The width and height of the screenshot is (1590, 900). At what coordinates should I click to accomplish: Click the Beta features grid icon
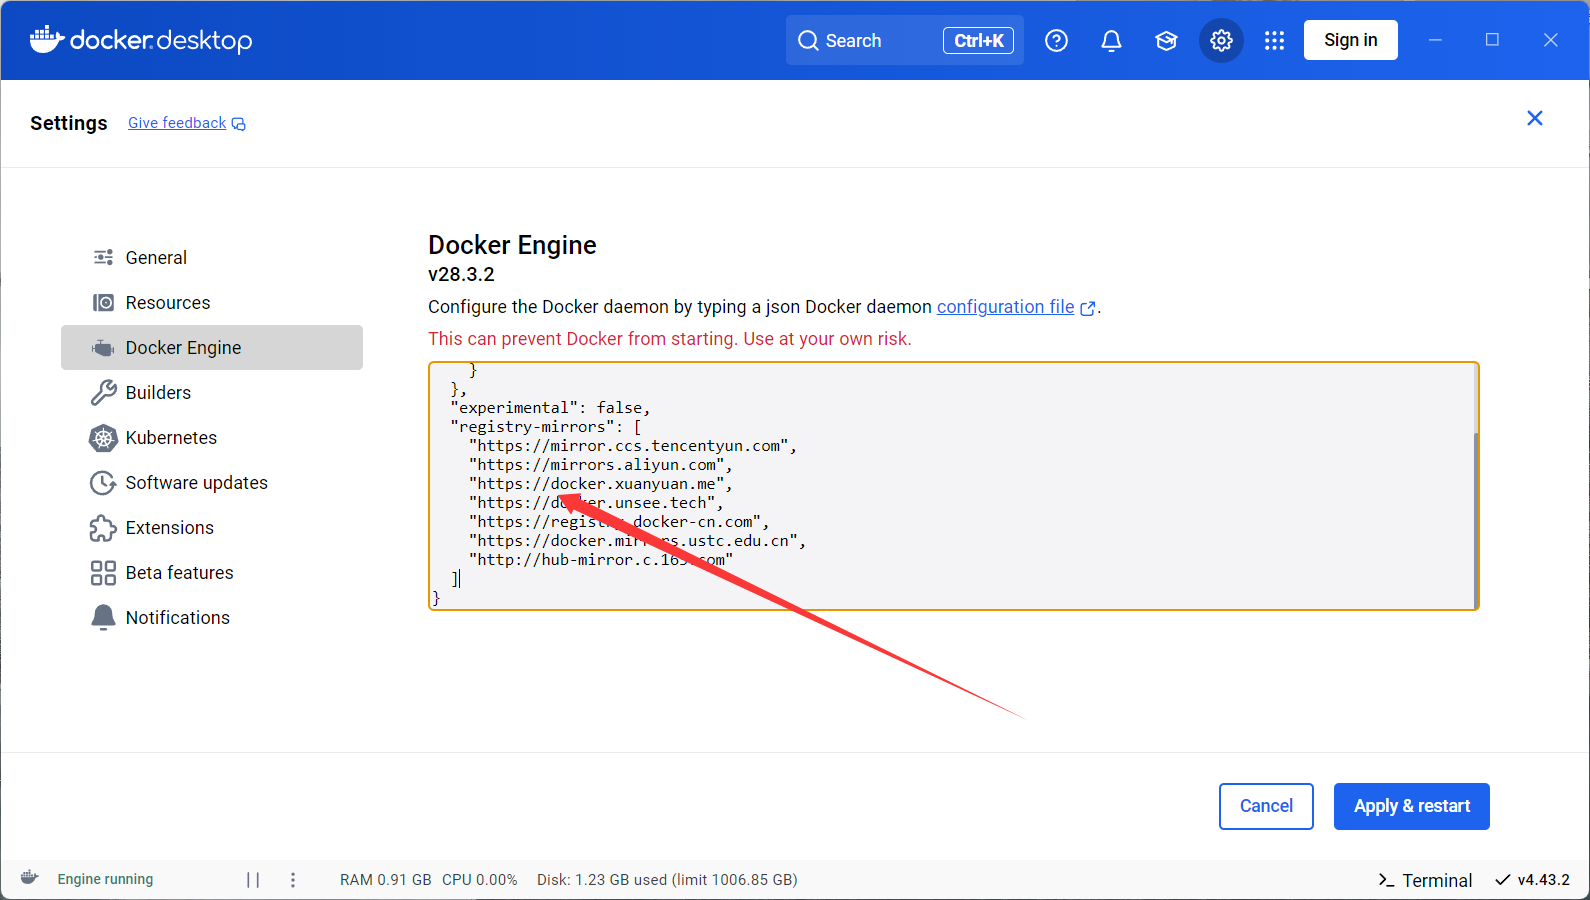103,573
